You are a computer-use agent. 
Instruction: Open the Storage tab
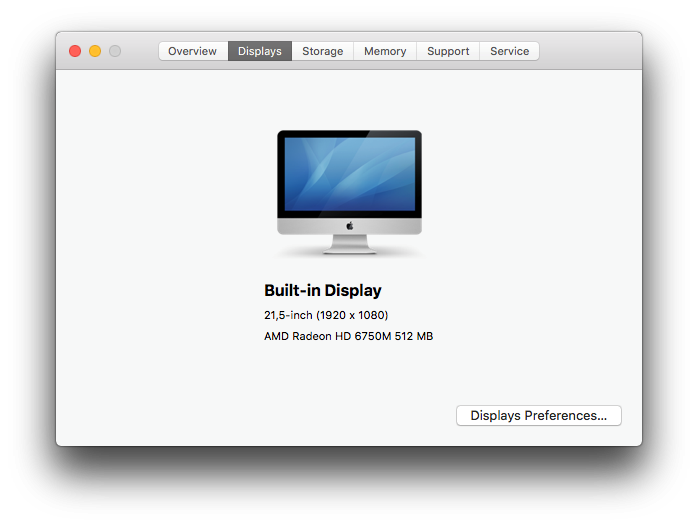coord(323,51)
